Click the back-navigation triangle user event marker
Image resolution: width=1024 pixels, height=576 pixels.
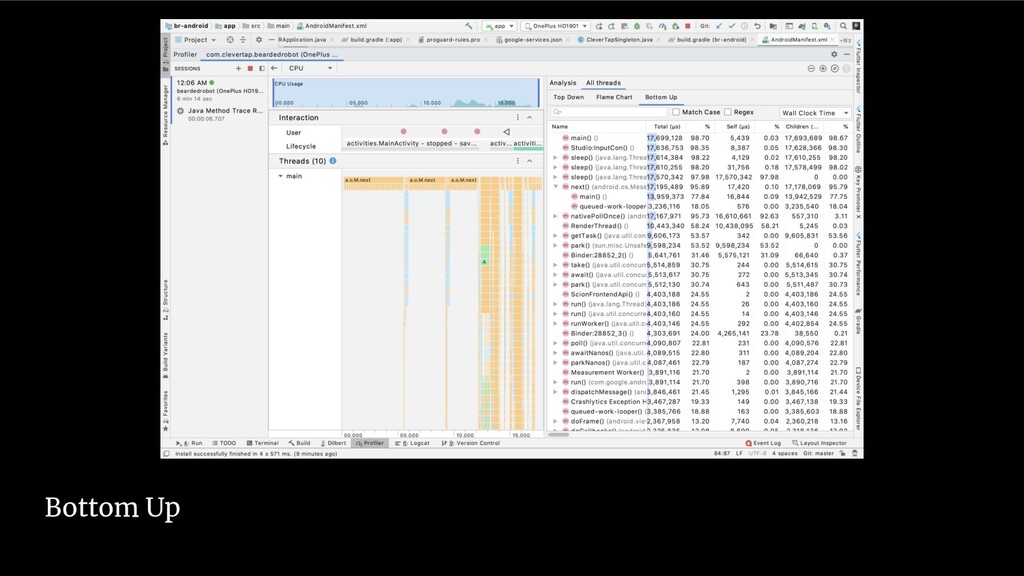(x=506, y=132)
